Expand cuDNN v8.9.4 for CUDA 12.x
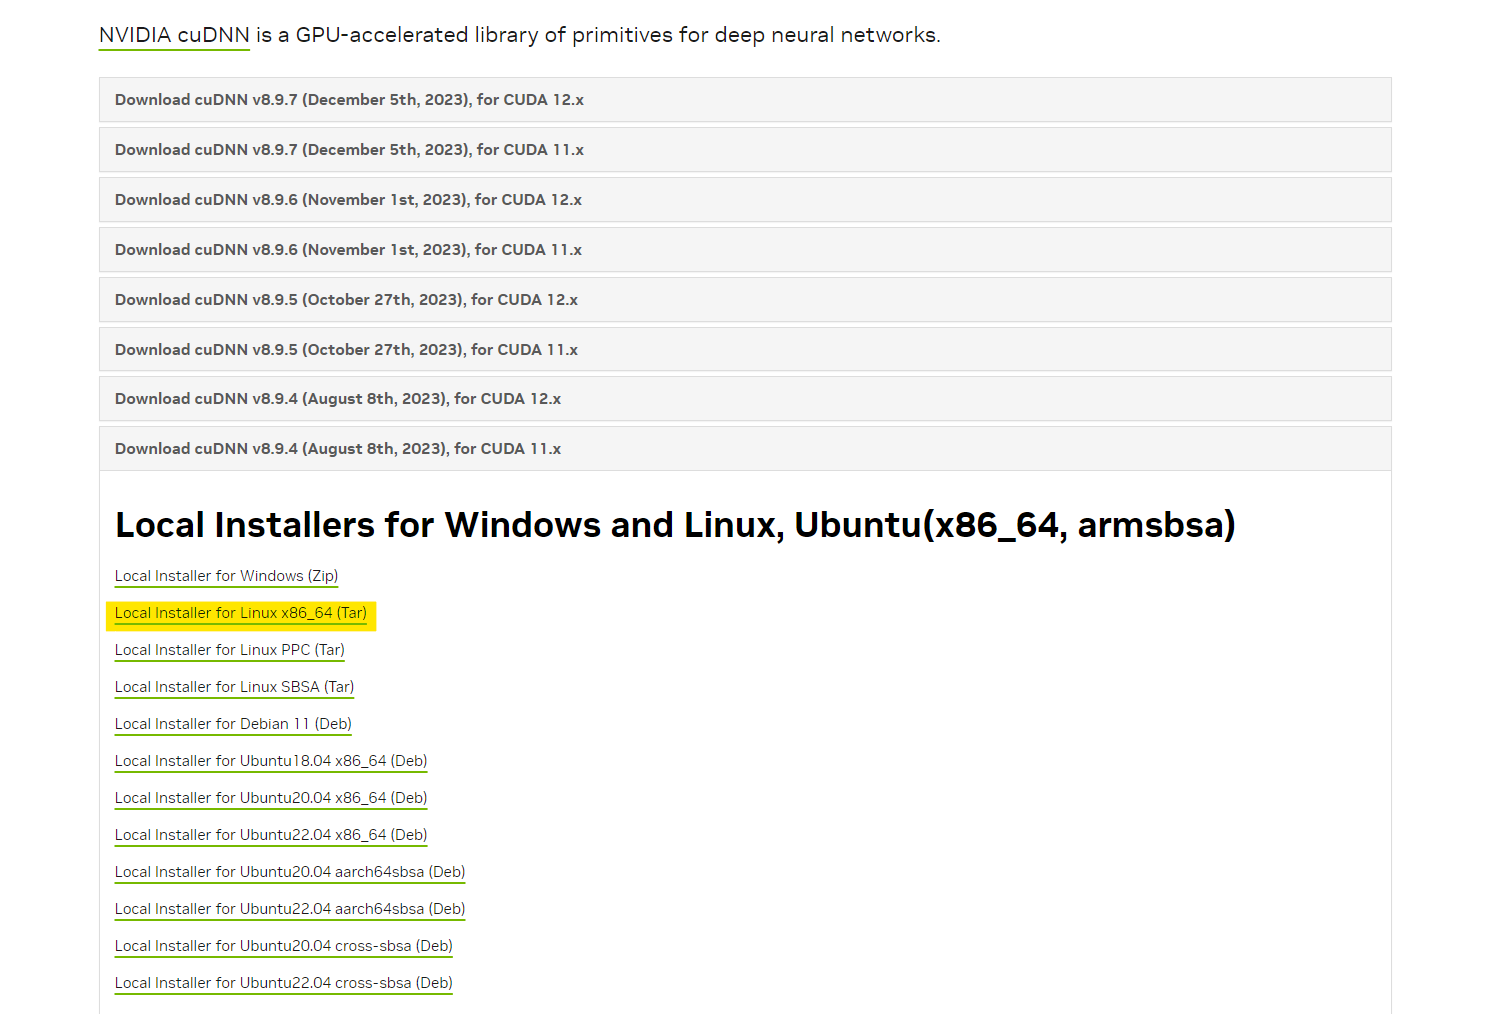Screen dimensions: 1505x1014 pyautogui.click(x=745, y=399)
